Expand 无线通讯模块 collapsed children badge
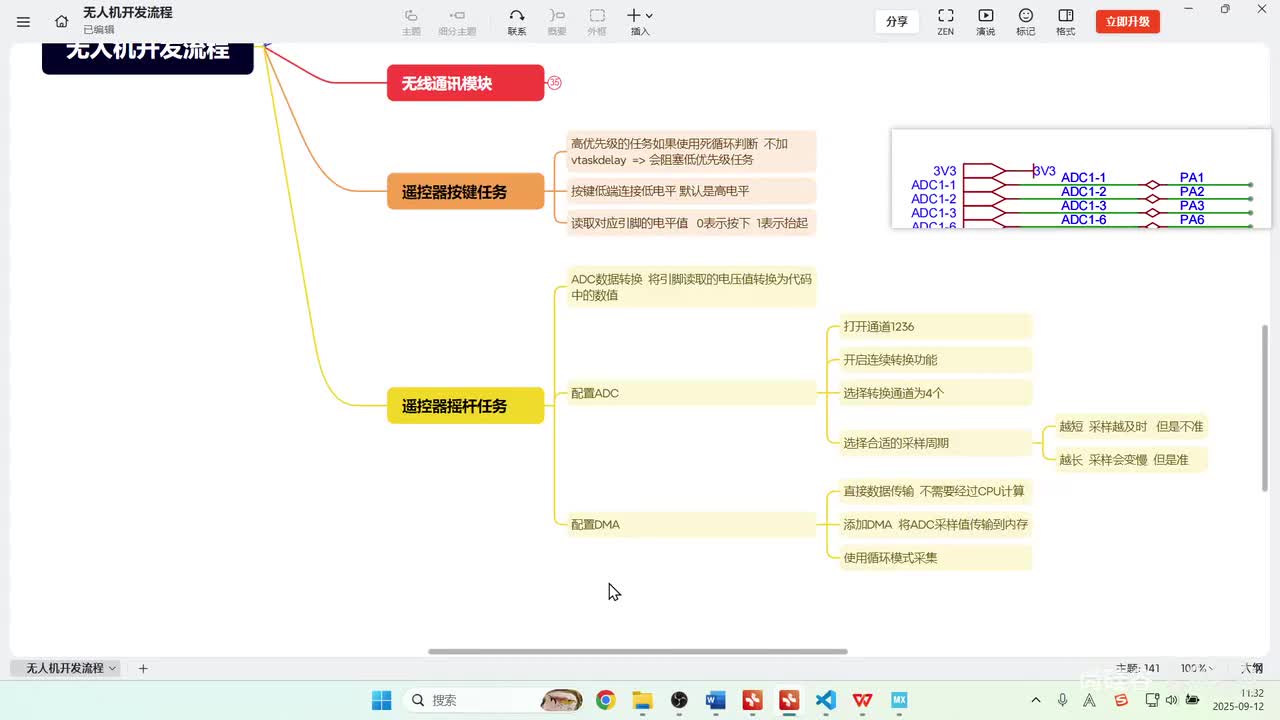The image size is (1280, 720). point(555,83)
